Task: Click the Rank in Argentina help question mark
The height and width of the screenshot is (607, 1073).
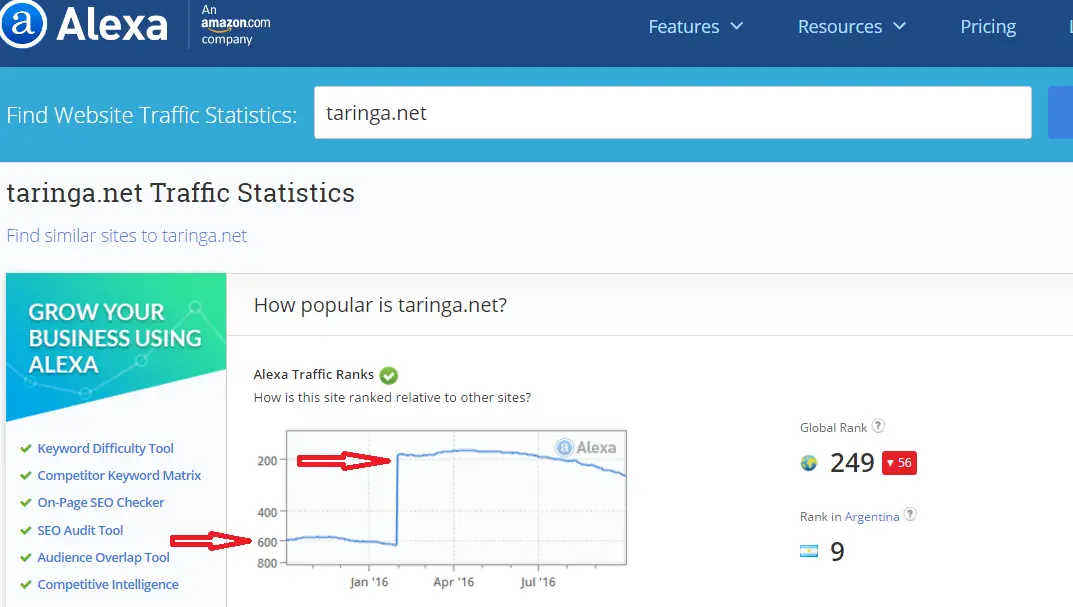Action: point(910,515)
